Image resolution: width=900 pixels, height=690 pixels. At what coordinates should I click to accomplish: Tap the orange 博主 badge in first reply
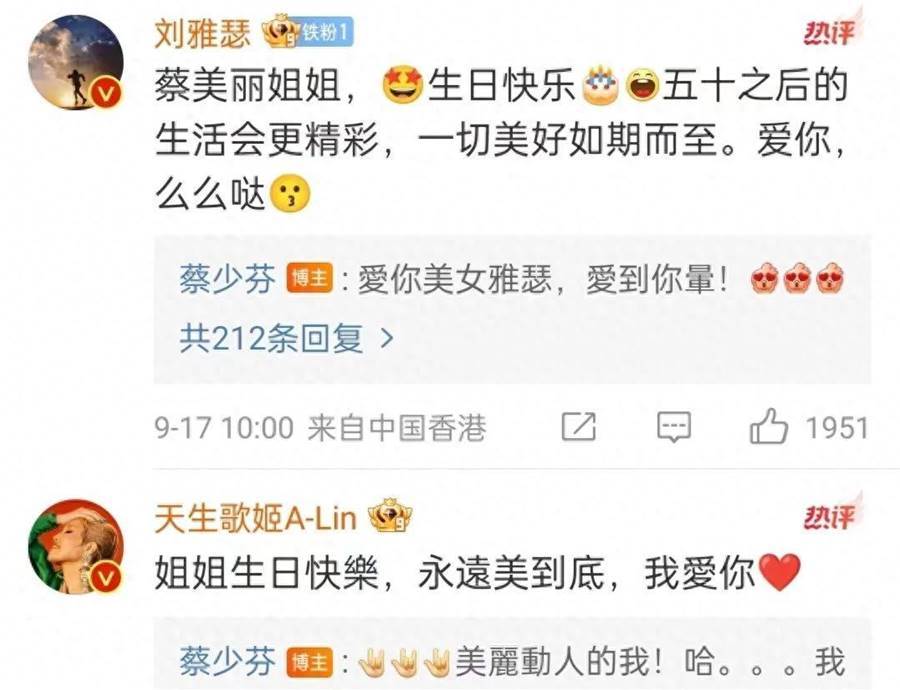[309, 280]
